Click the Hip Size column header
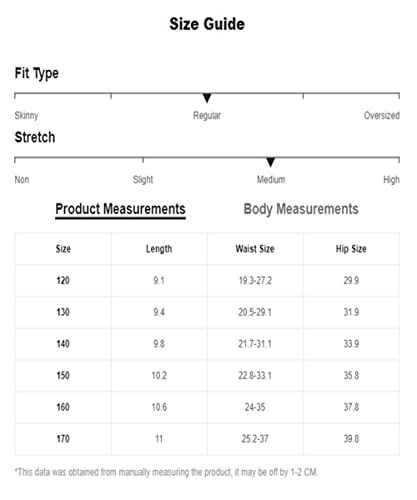 coord(351,249)
